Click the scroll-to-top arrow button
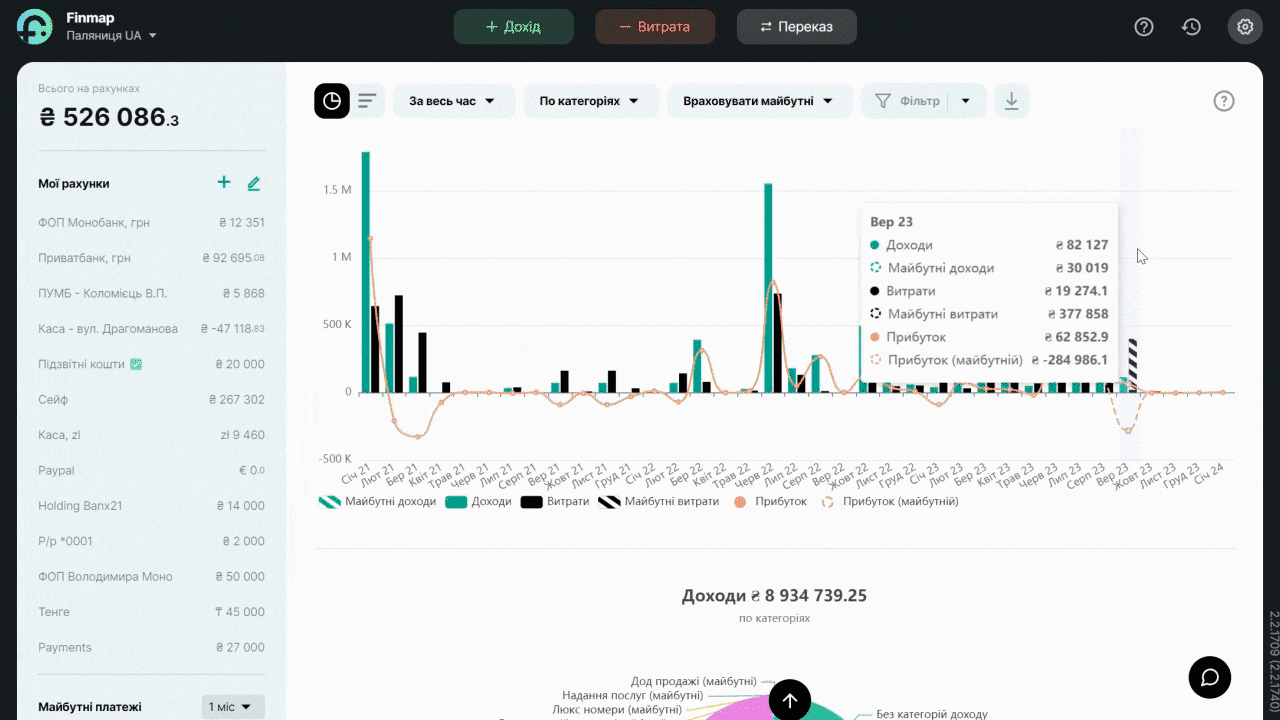1280x720 pixels. pos(790,700)
